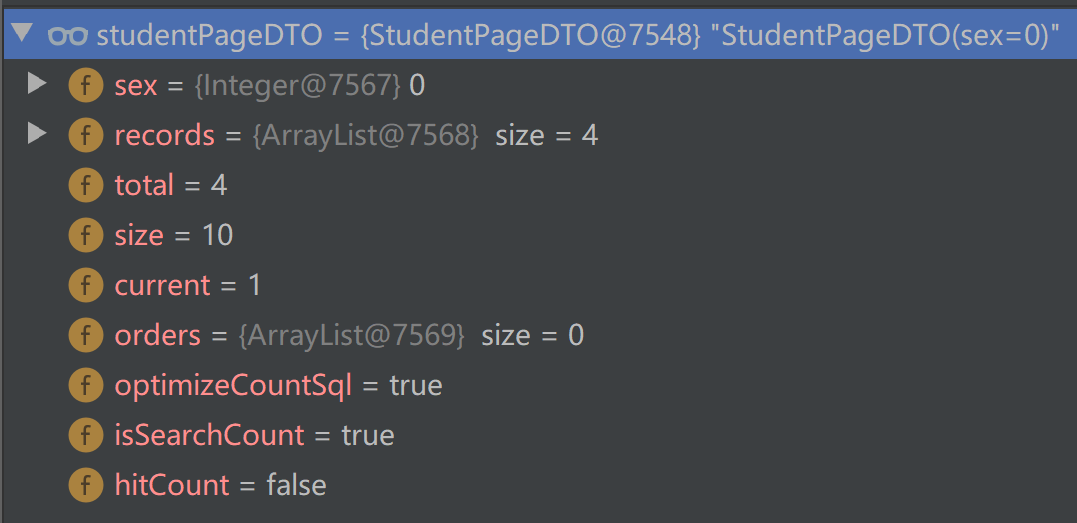Select the isSearchCount = true row

point(538,436)
